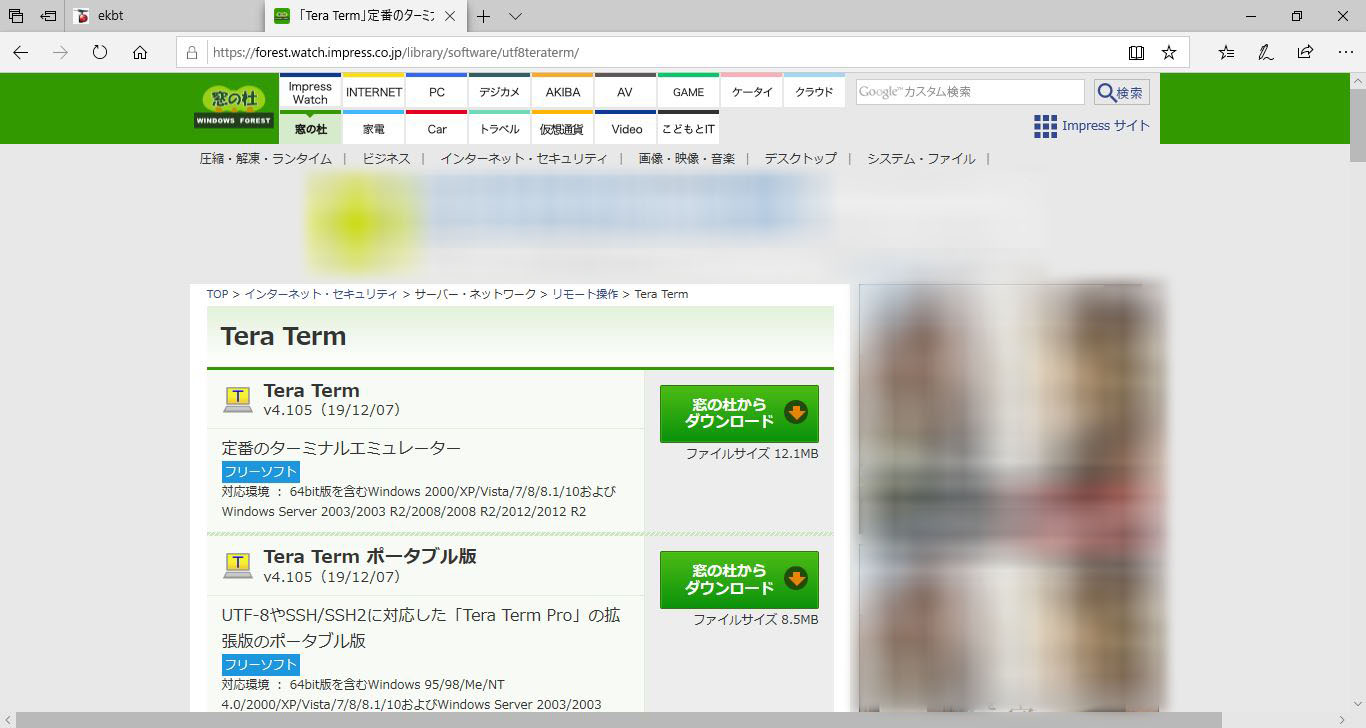Click the 窓の杜 Windows Forest logo
This screenshot has height=728, width=1366.
tap(234, 107)
